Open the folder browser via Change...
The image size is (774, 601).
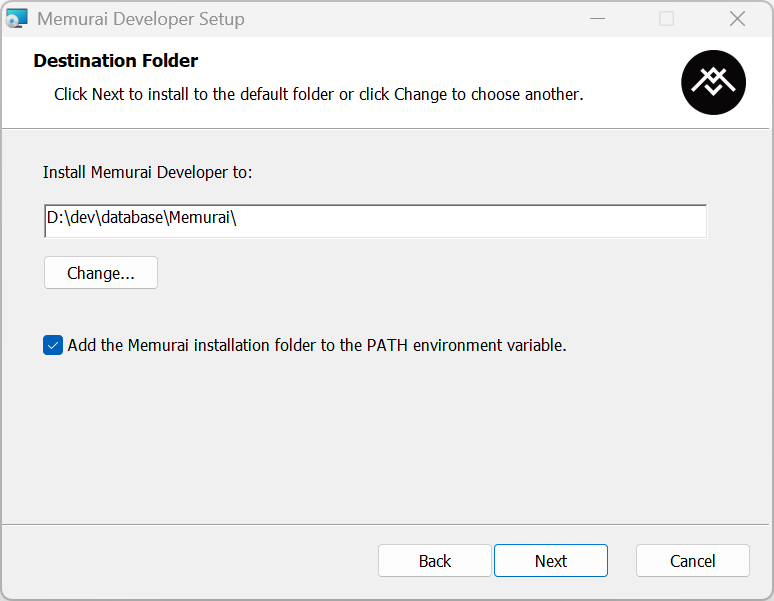click(101, 272)
